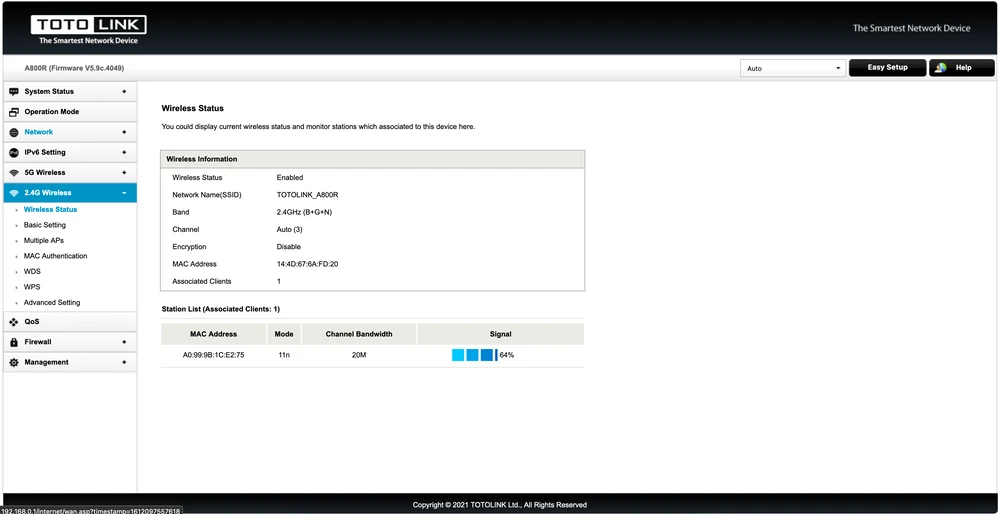This screenshot has height=514, width=1000.
Task: Click the Mode column header
Action: (284, 334)
